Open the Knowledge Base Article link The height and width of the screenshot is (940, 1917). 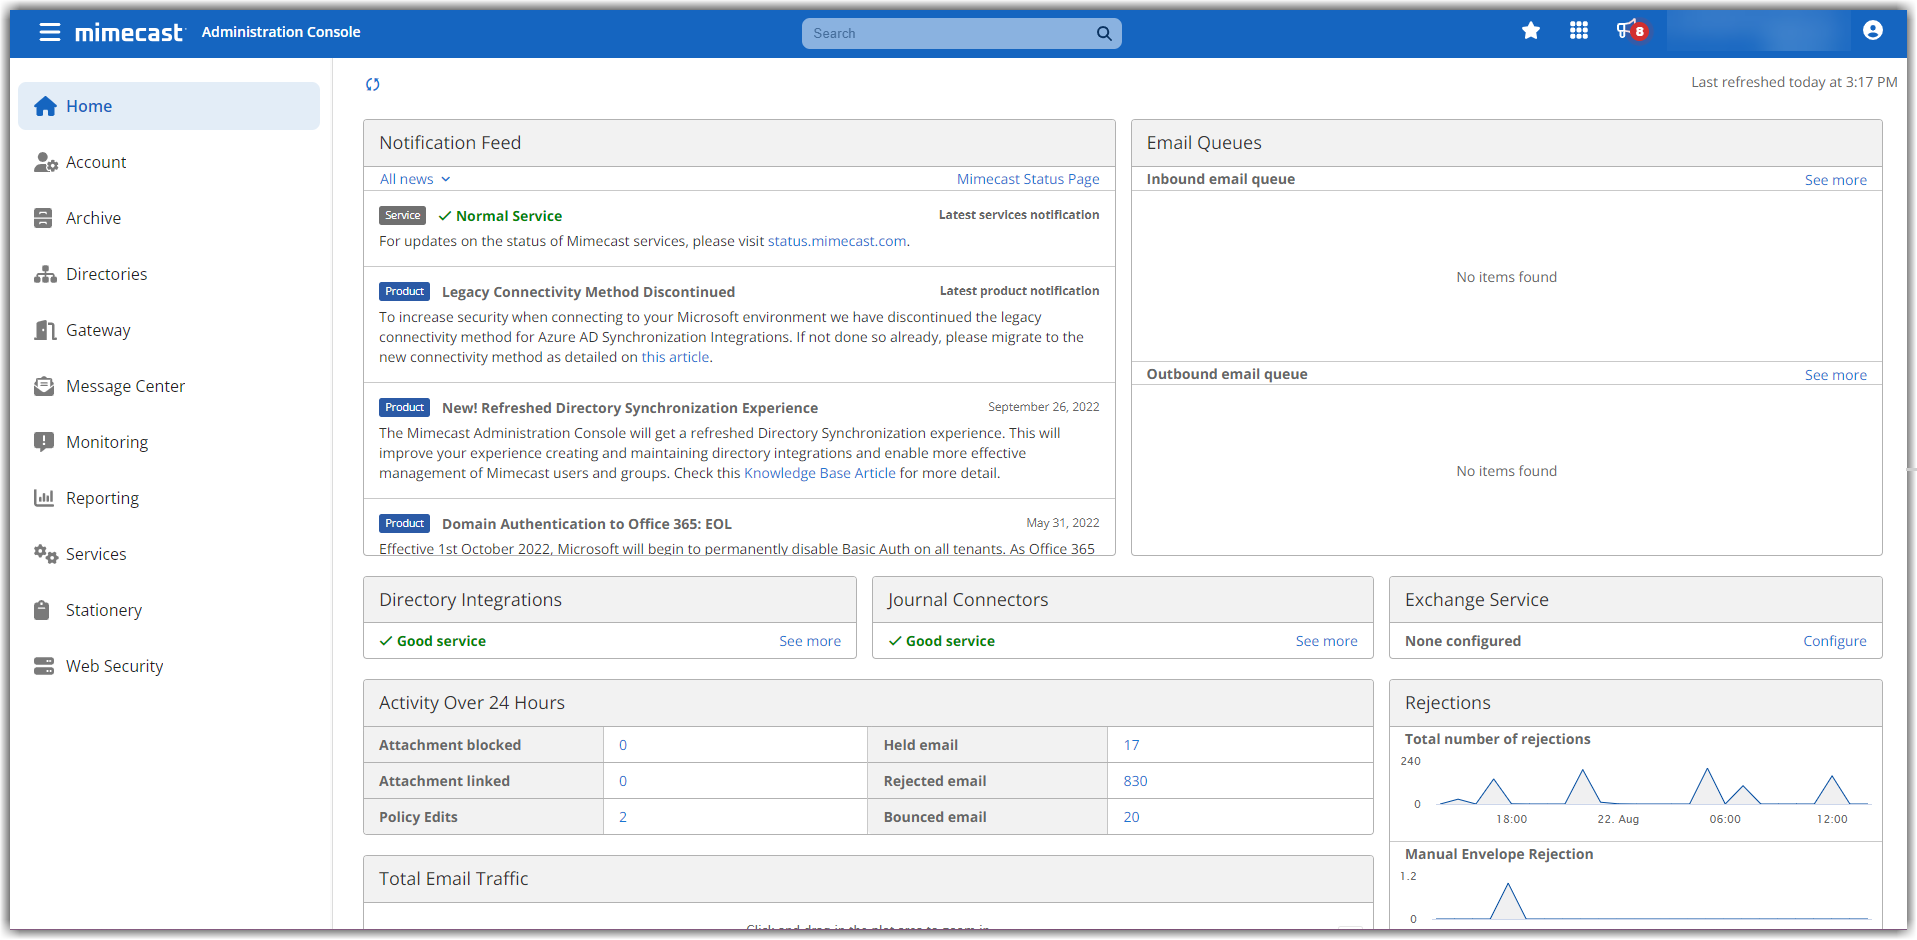pyautogui.click(x=820, y=473)
